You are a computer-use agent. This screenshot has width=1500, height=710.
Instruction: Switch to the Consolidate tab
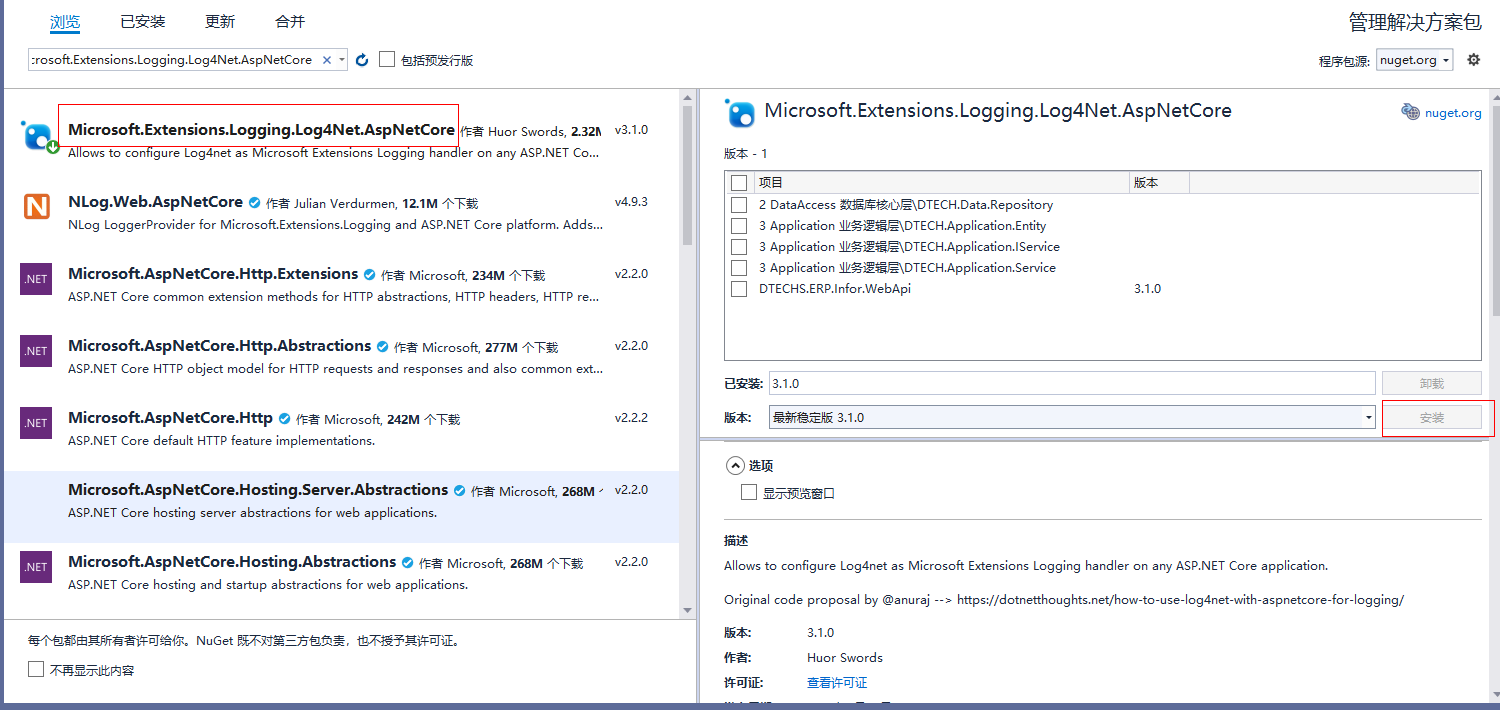290,21
